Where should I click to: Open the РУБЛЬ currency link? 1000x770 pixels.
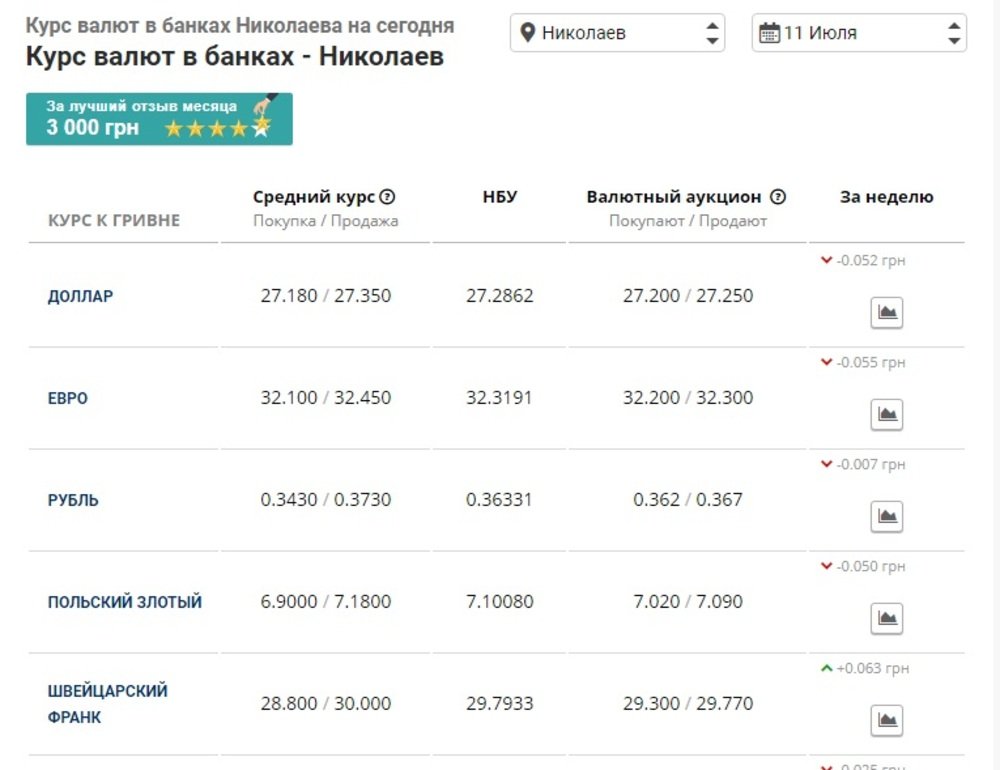coord(73,500)
